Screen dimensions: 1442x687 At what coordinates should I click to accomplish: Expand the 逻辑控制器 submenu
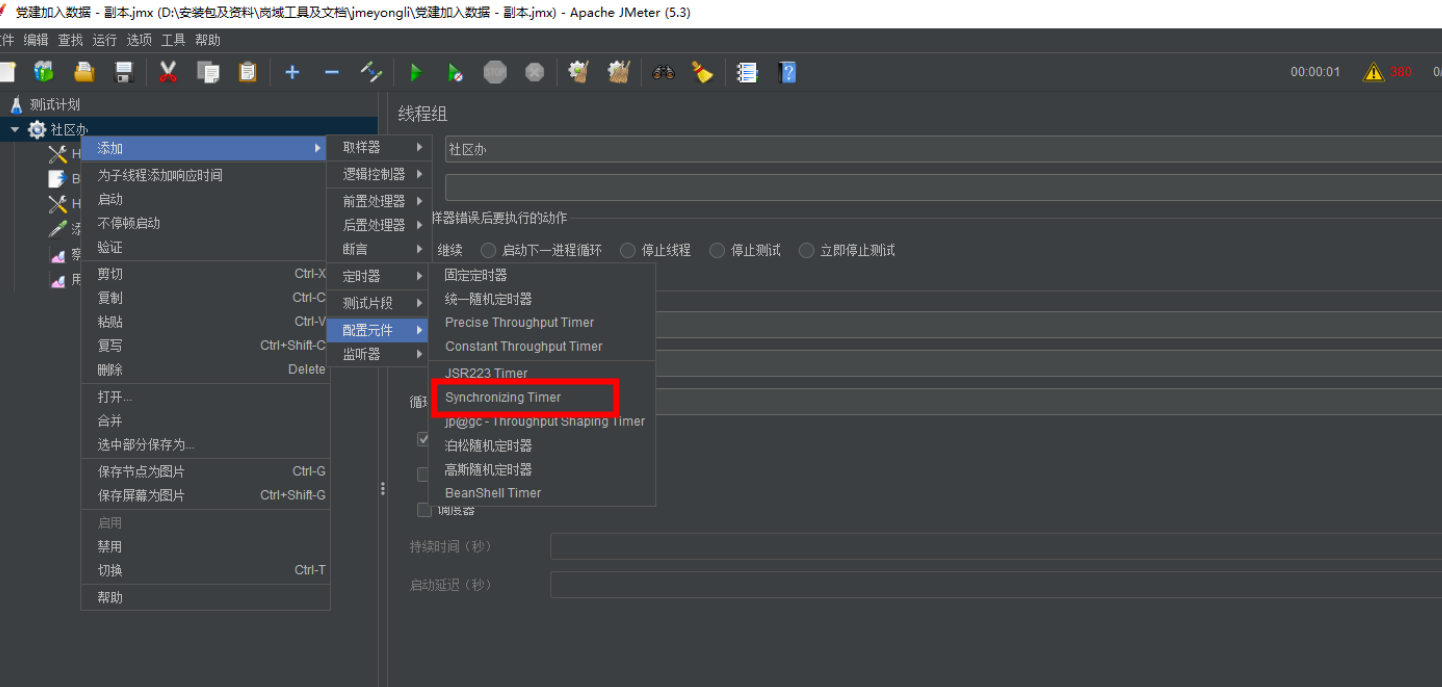click(380, 174)
